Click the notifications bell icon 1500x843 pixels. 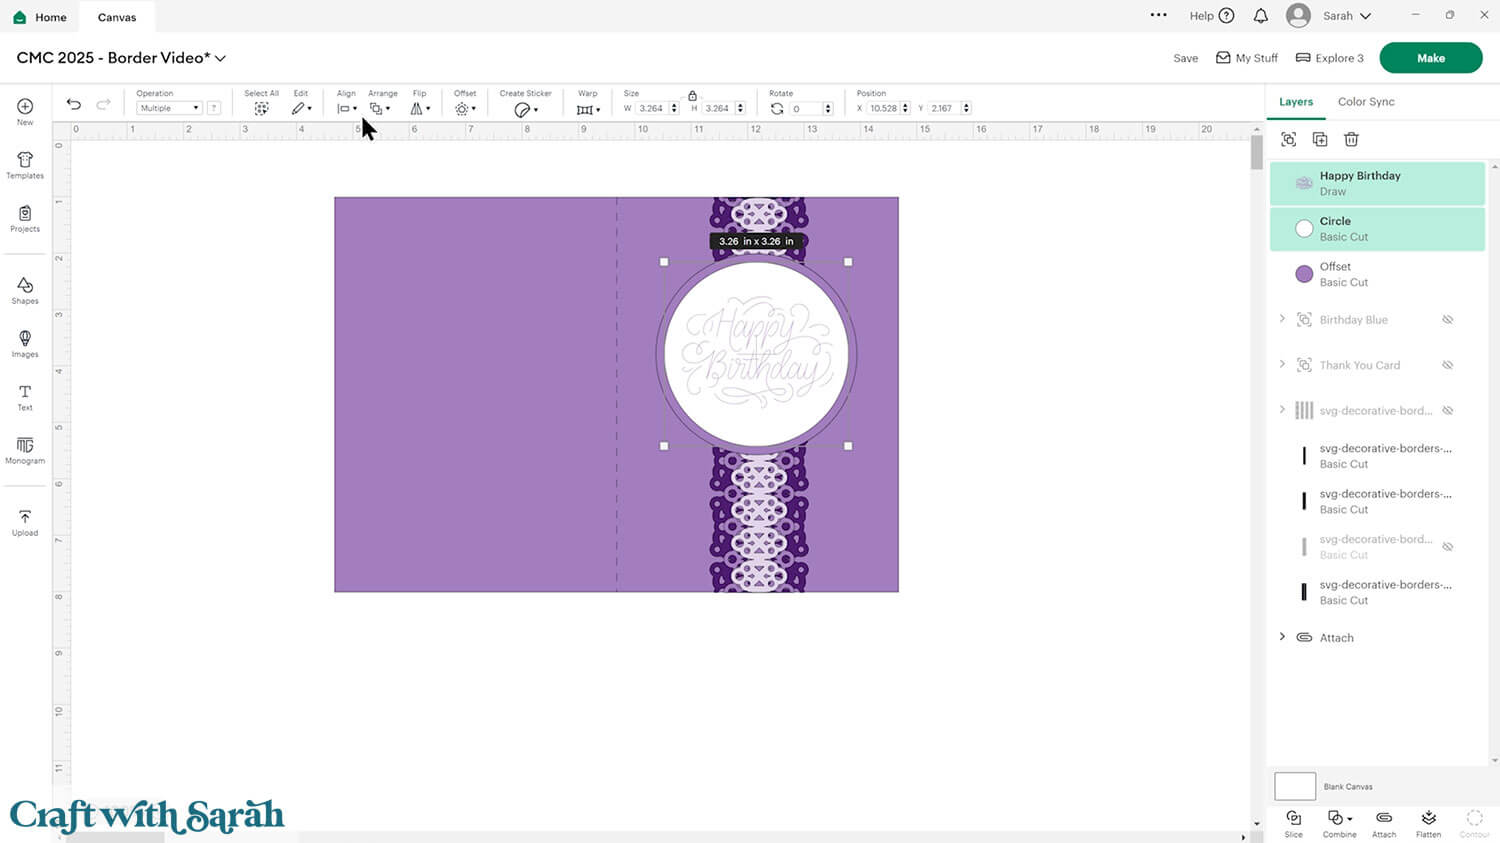[1260, 16]
